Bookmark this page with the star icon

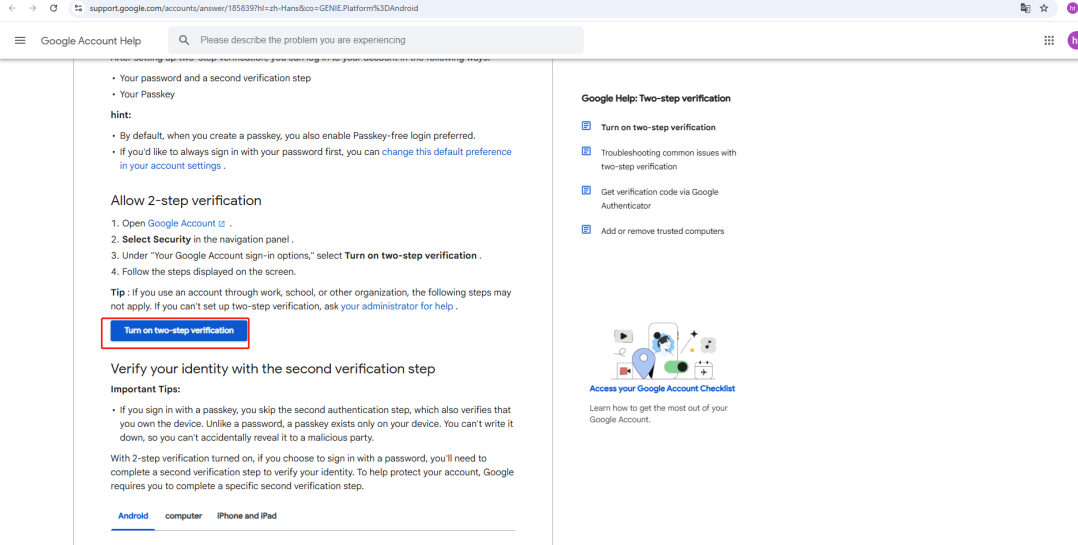click(1044, 8)
